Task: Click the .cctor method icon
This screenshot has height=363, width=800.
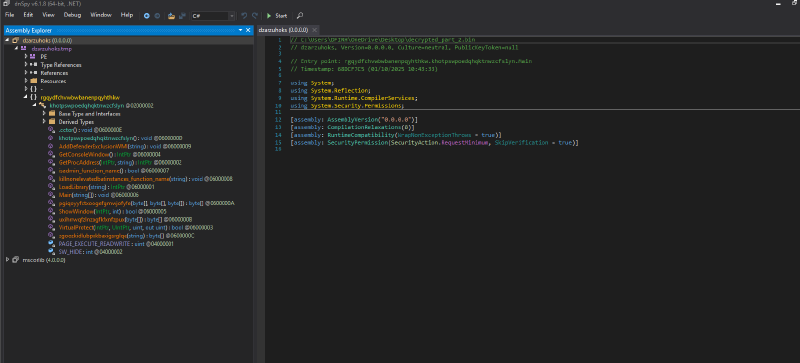Action: point(51,130)
